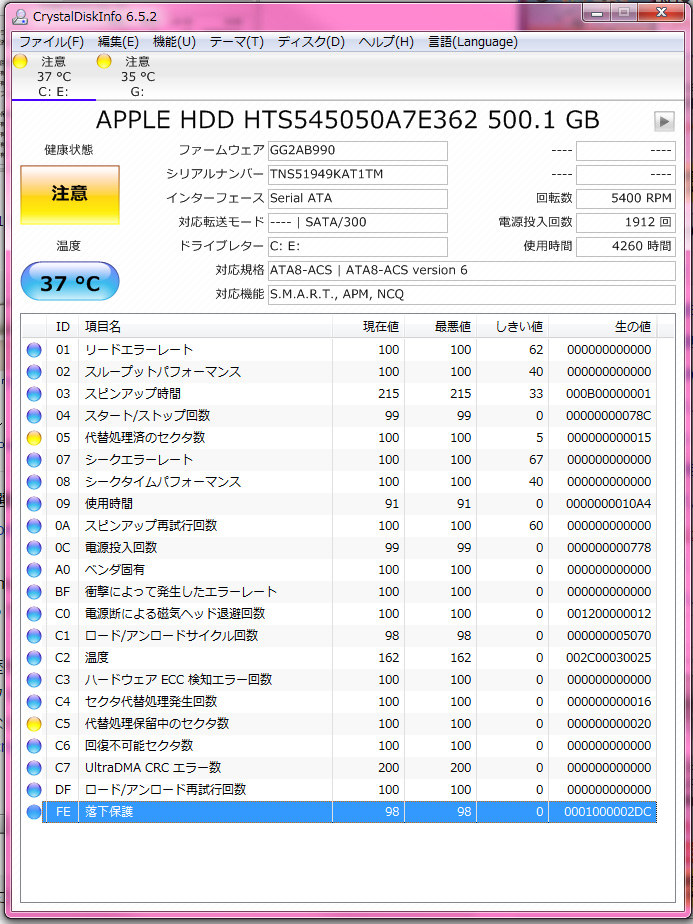Screen dimensions: 693x924
Task: Select the 落下保護 row name
Action: (x=109, y=812)
